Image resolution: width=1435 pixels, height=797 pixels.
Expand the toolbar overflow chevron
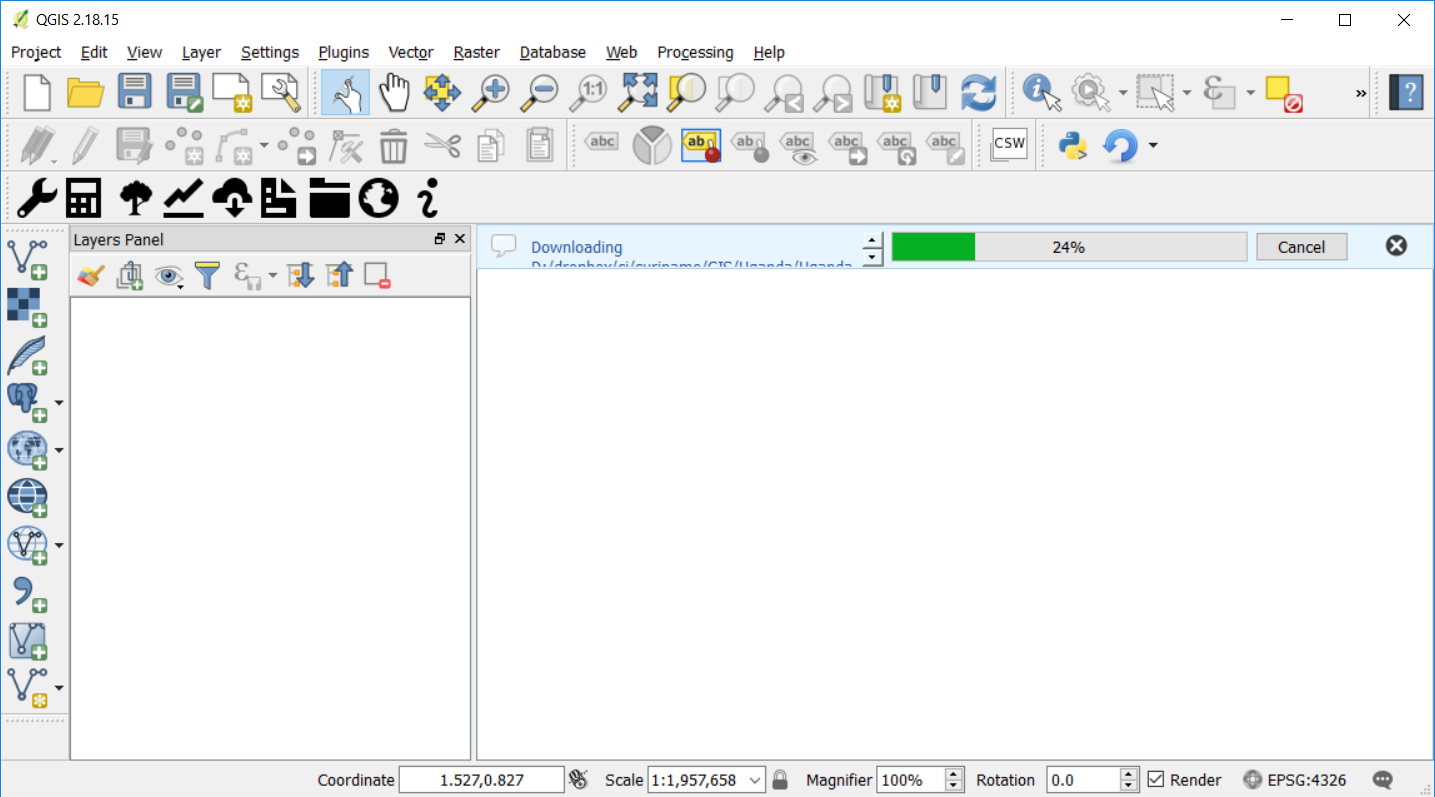(x=1360, y=94)
